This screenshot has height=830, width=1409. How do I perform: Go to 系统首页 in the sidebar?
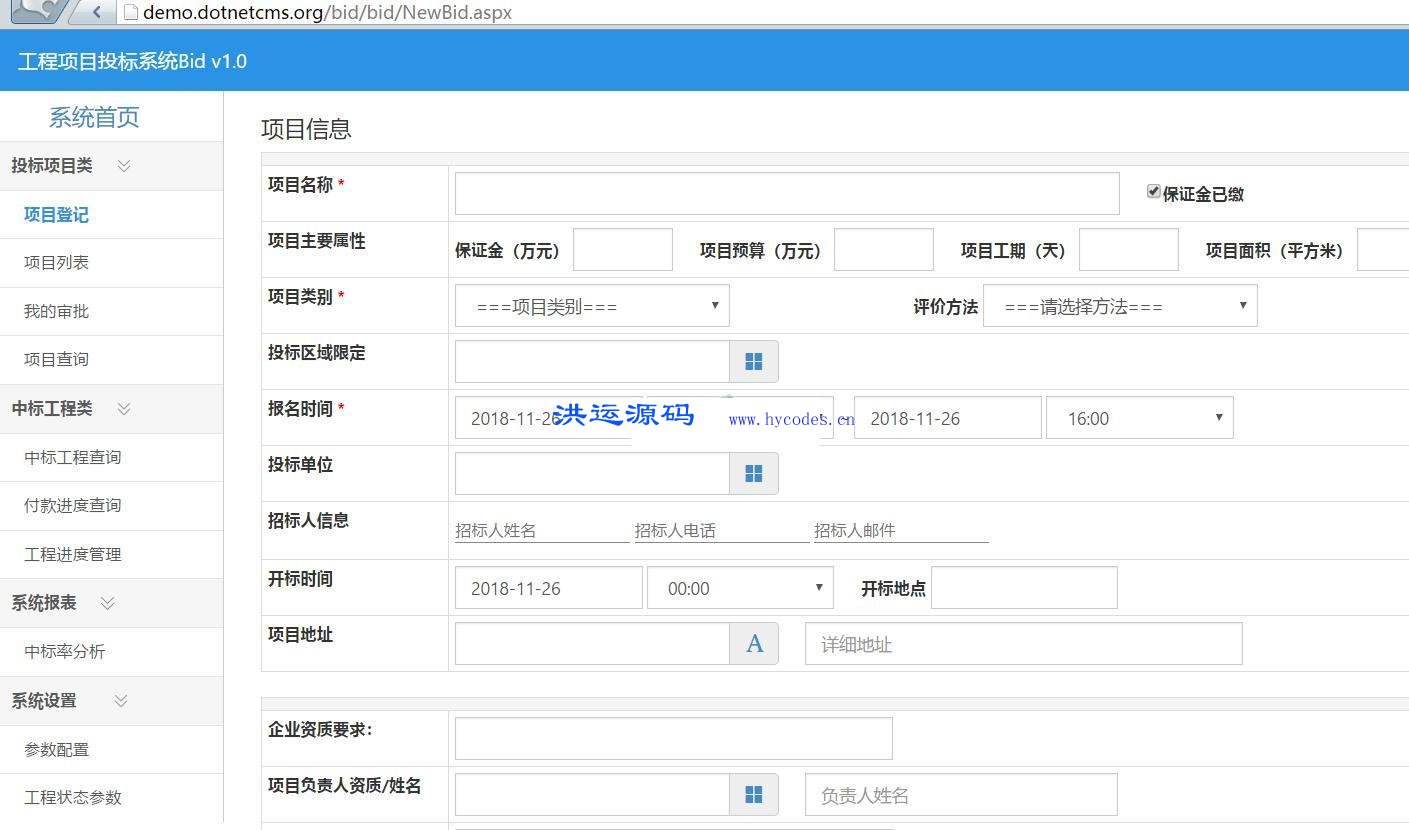[x=94, y=117]
